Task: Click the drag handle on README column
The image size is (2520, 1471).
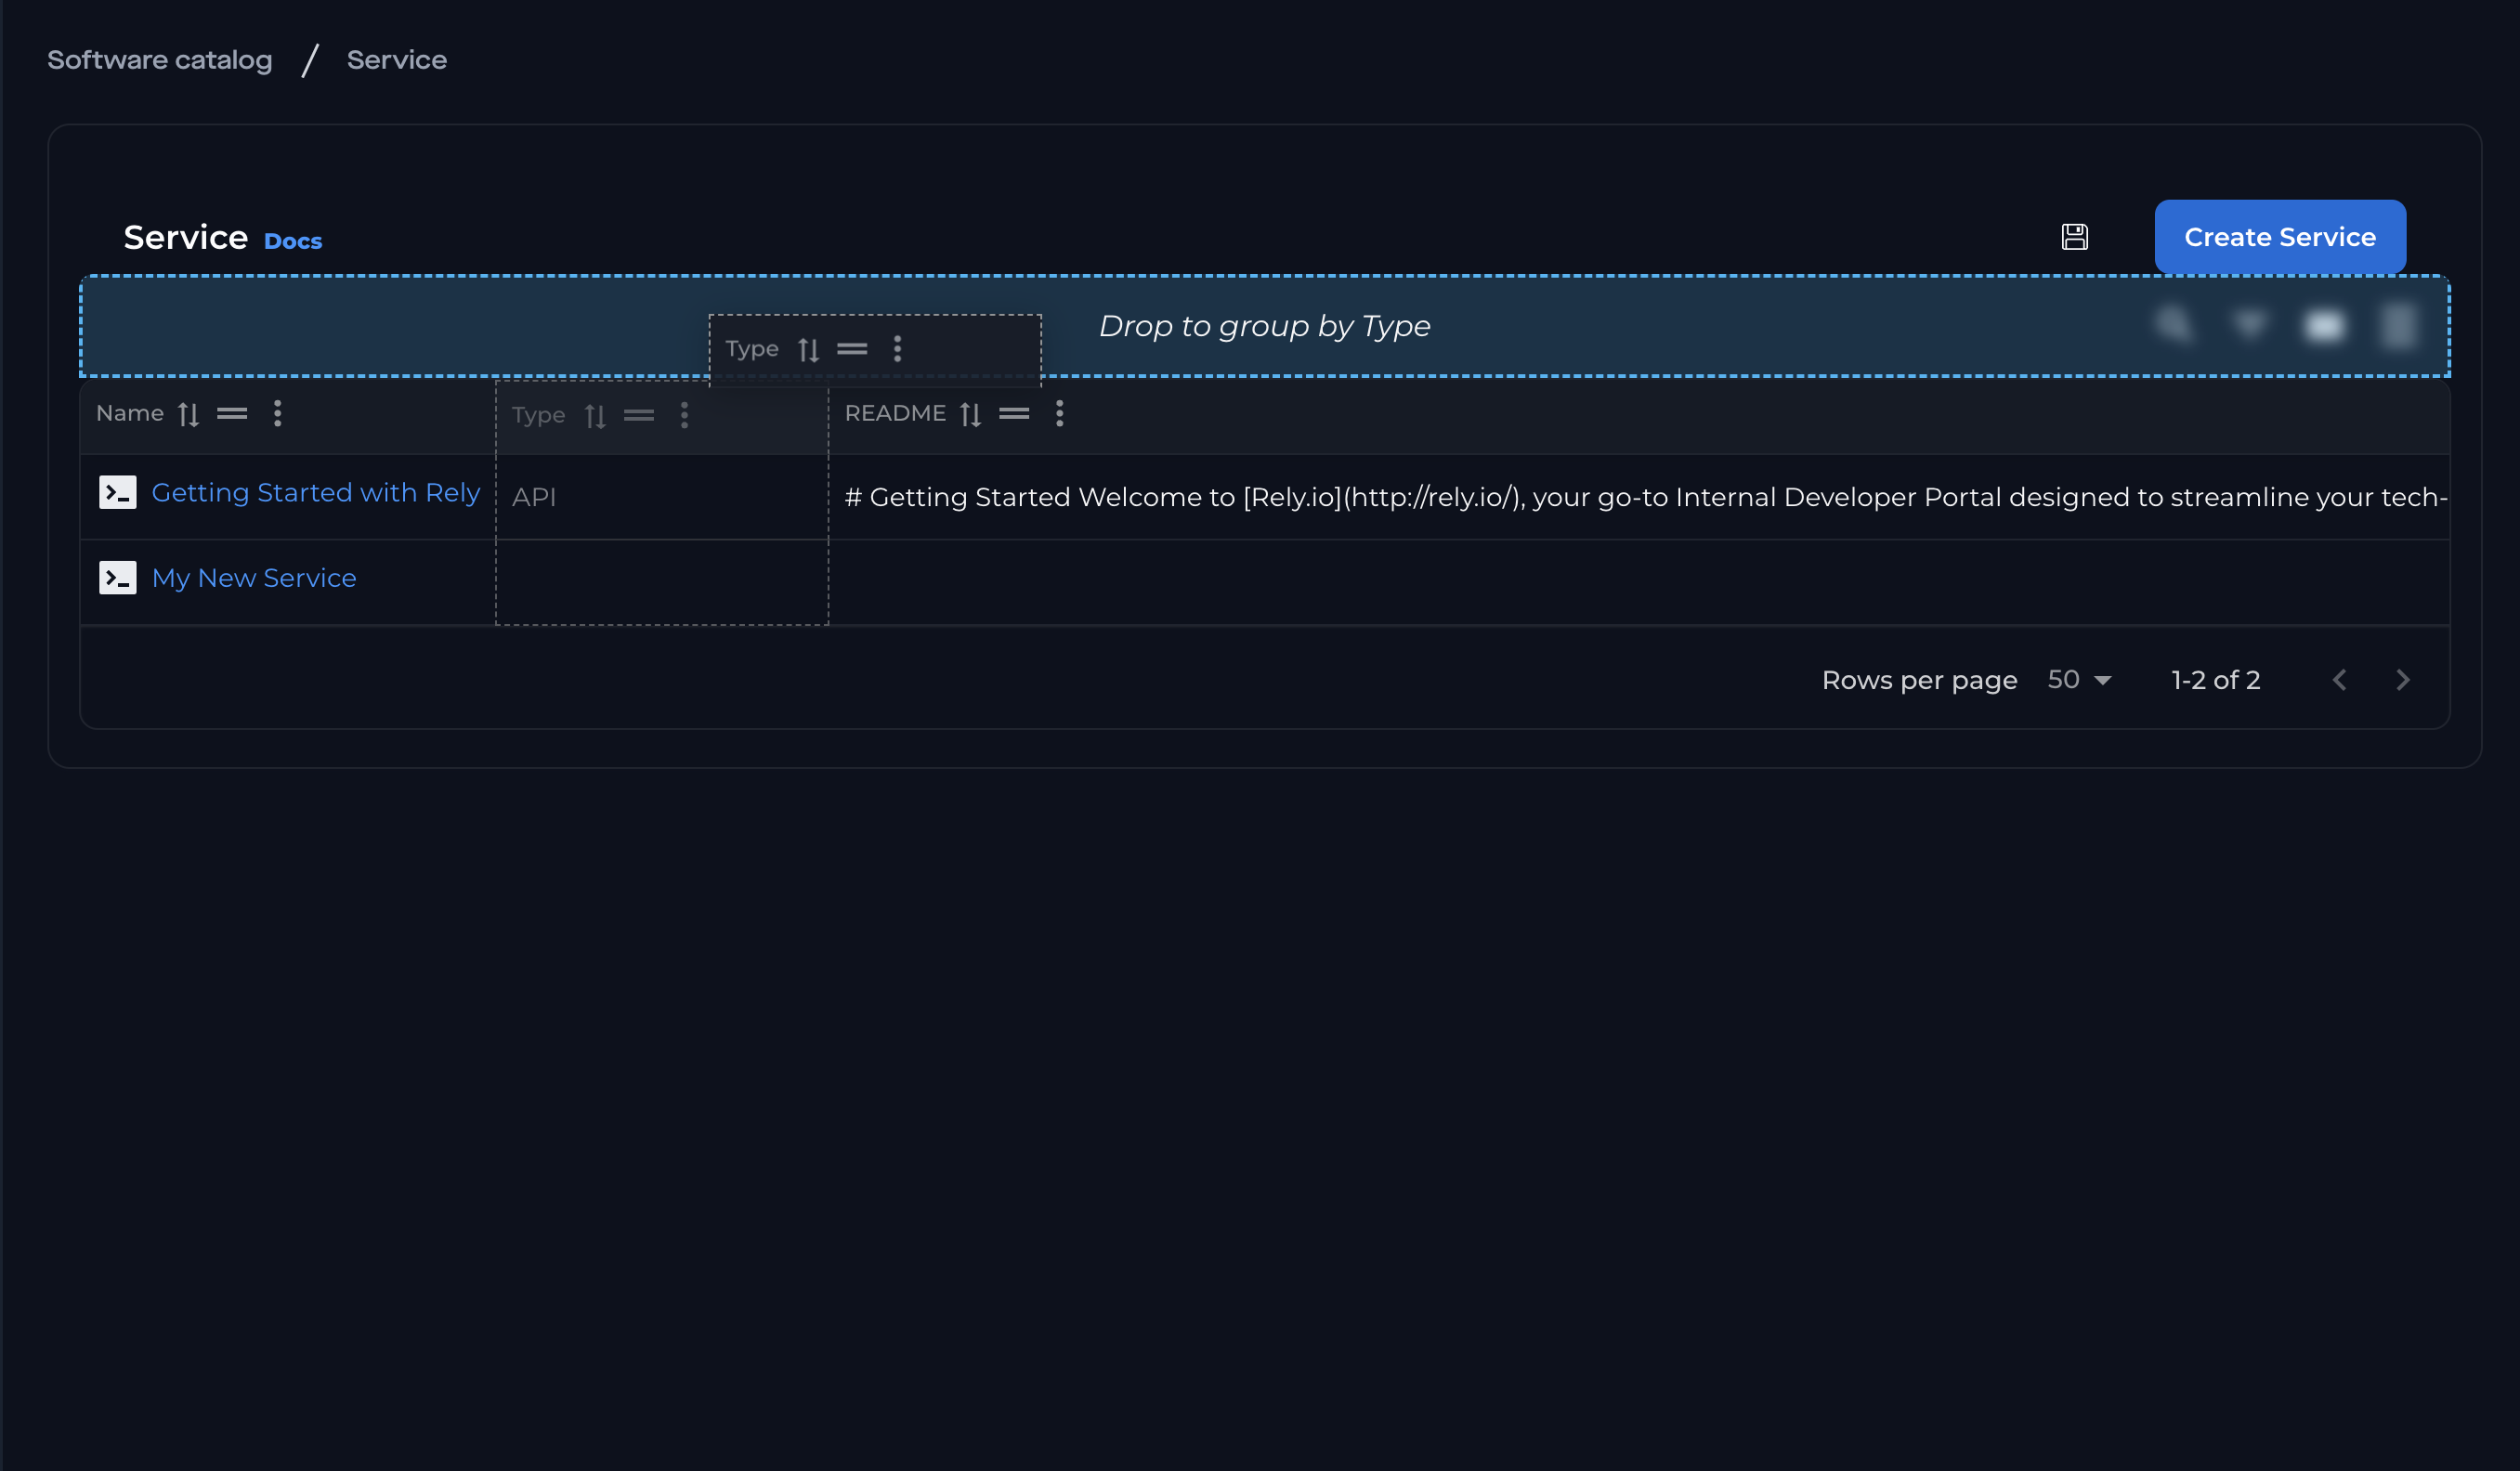Action: click(x=1014, y=414)
